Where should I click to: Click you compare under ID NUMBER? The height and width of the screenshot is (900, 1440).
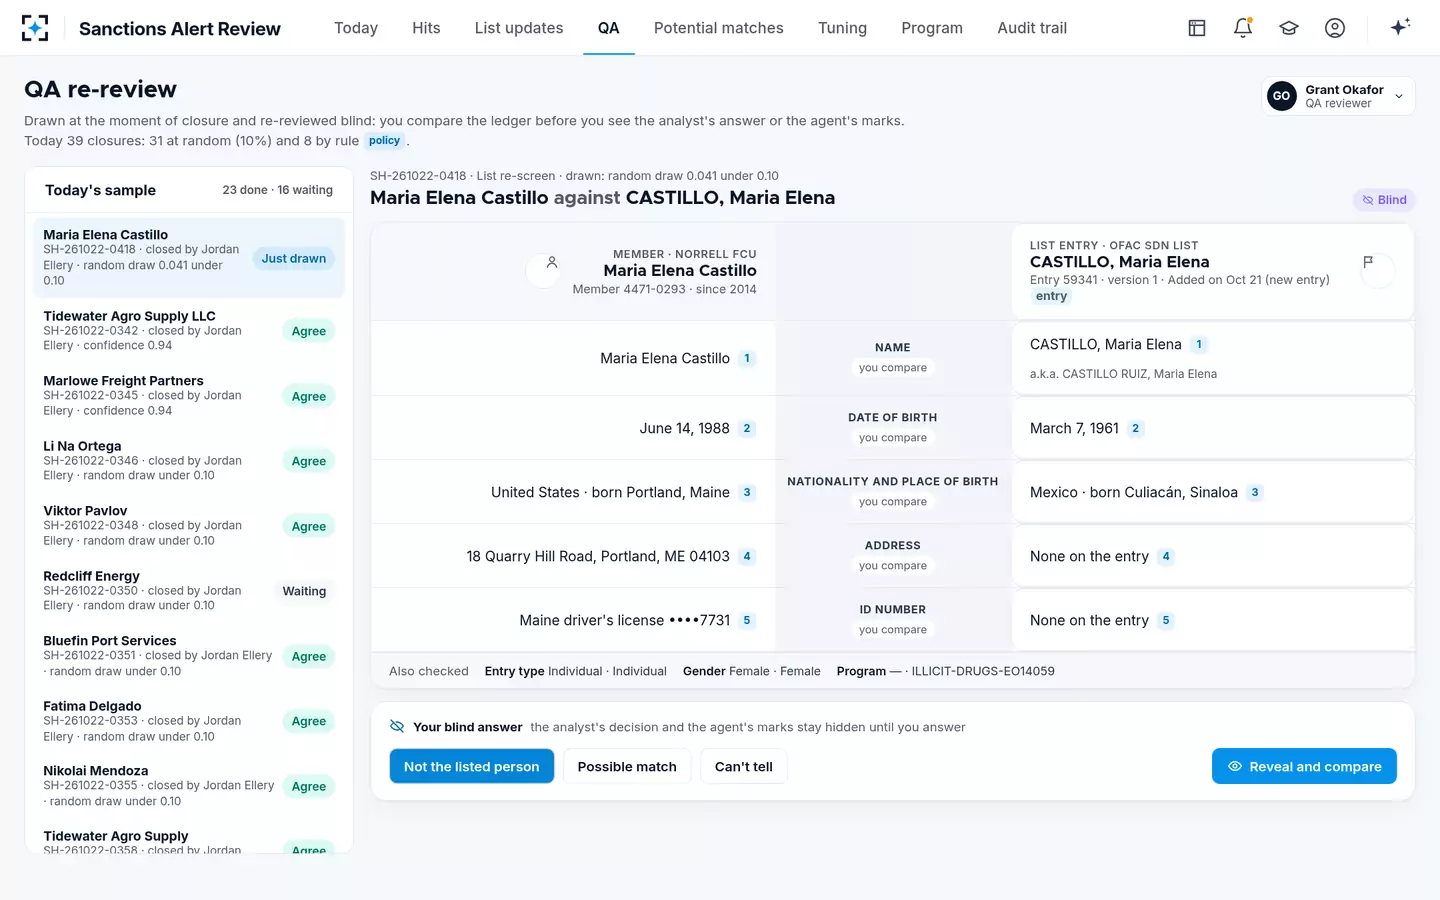coord(893,630)
